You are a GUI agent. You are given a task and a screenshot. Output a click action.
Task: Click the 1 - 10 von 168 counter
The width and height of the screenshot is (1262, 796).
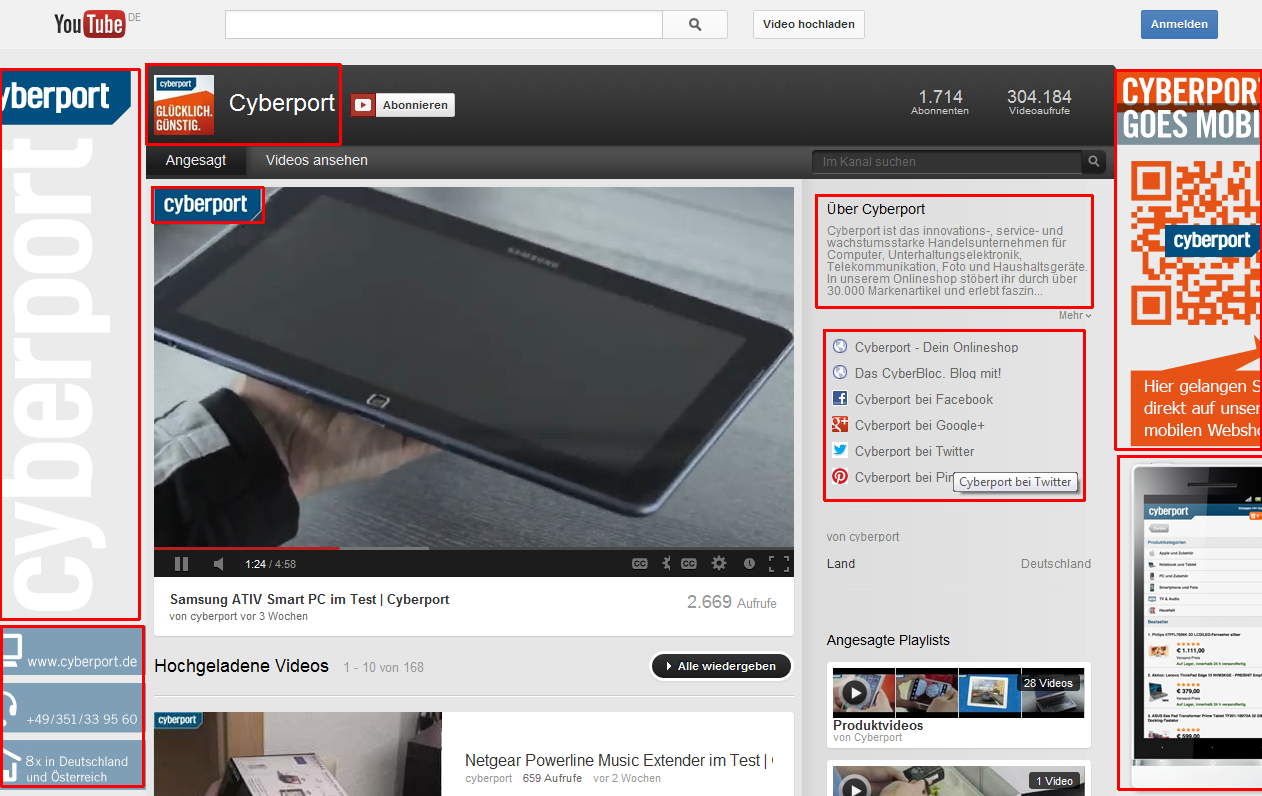coord(384,667)
